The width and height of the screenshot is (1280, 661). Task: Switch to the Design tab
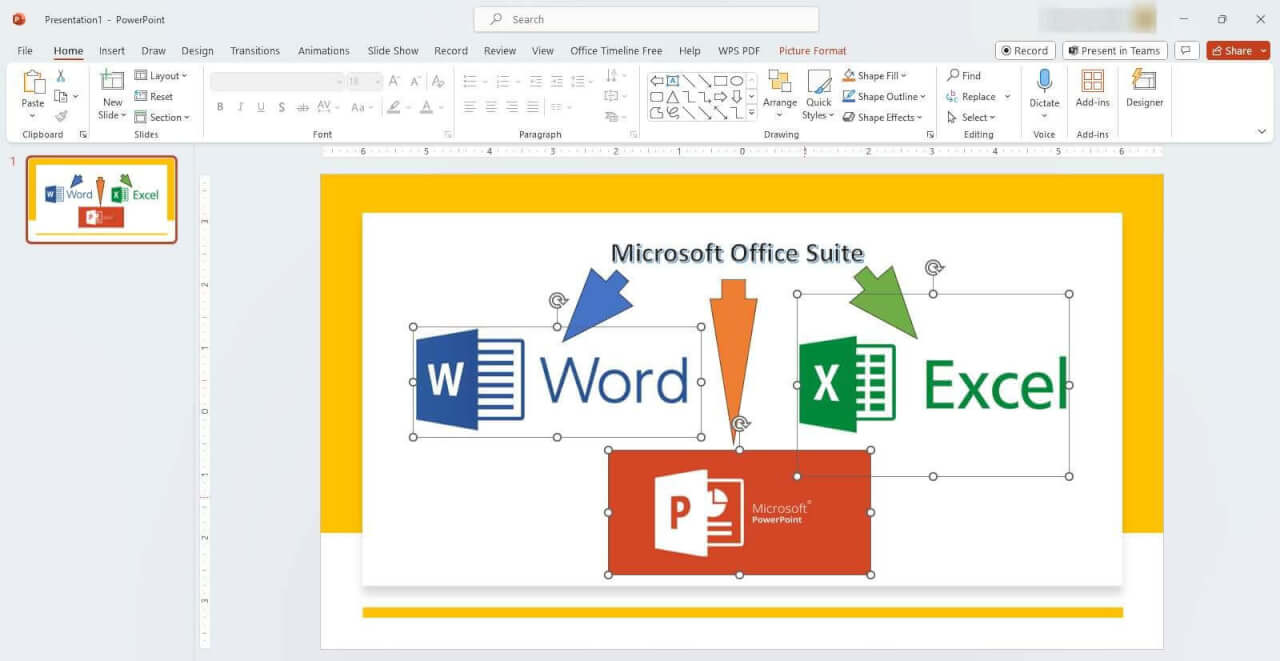pyautogui.click(x=197, y=51)
